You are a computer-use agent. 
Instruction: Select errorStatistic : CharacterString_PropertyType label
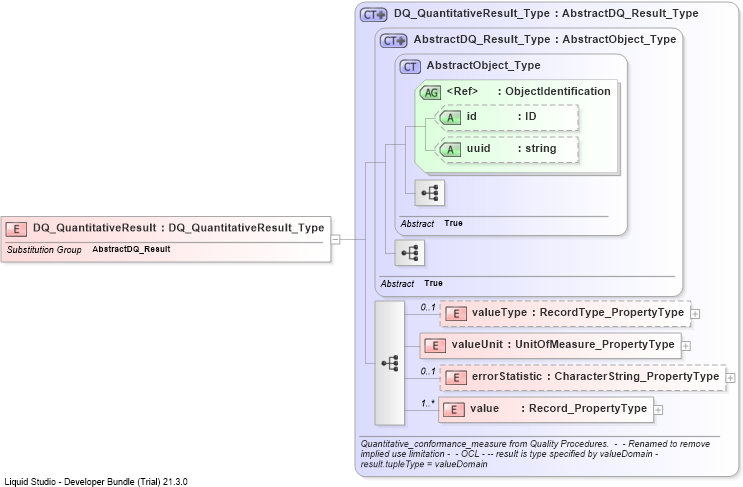pyautogui.click(x=595, y=376)
